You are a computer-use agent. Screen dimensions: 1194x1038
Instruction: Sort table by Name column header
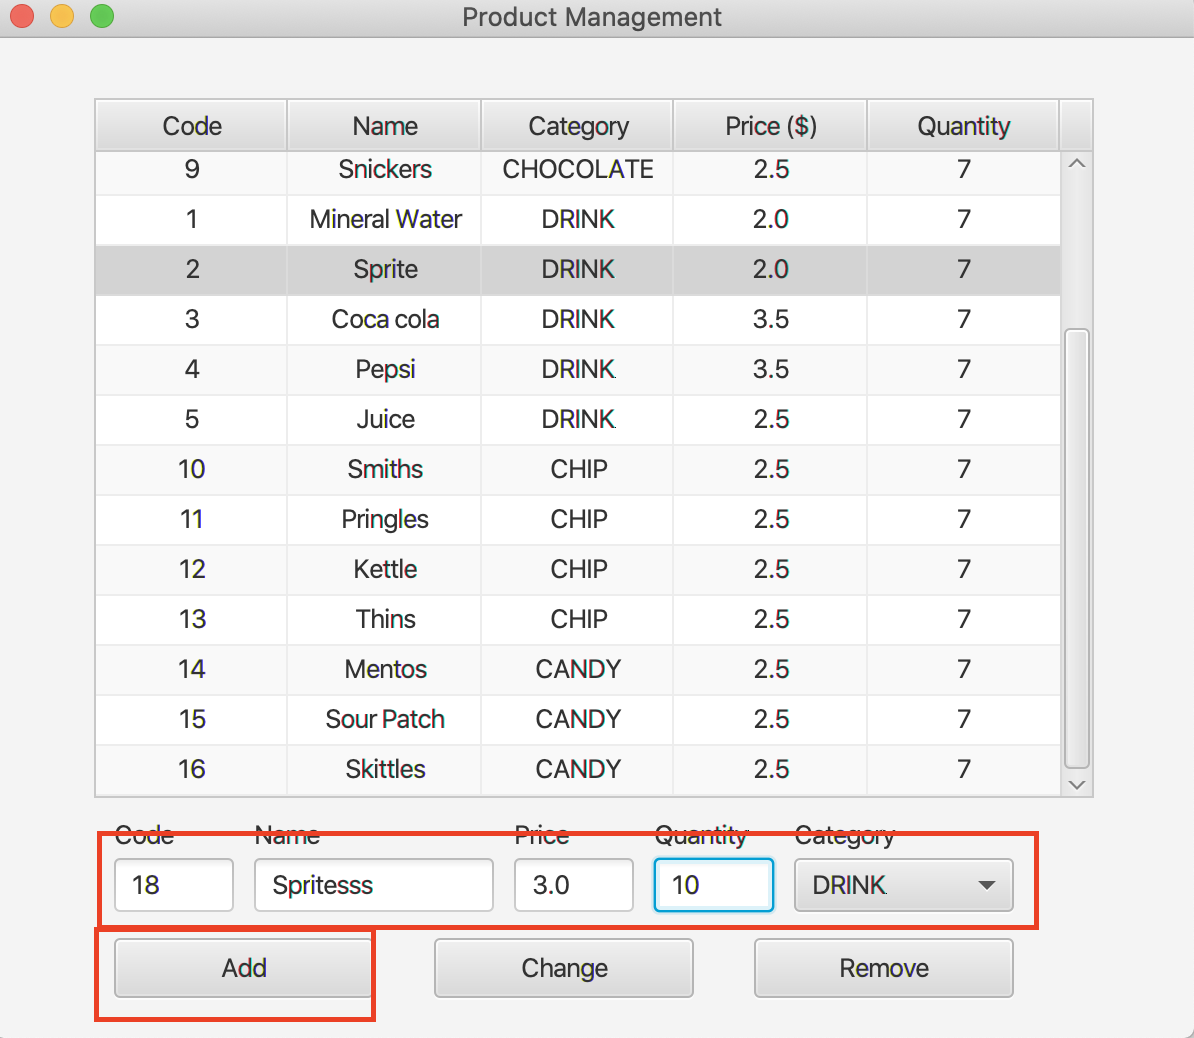pos(385,126)
